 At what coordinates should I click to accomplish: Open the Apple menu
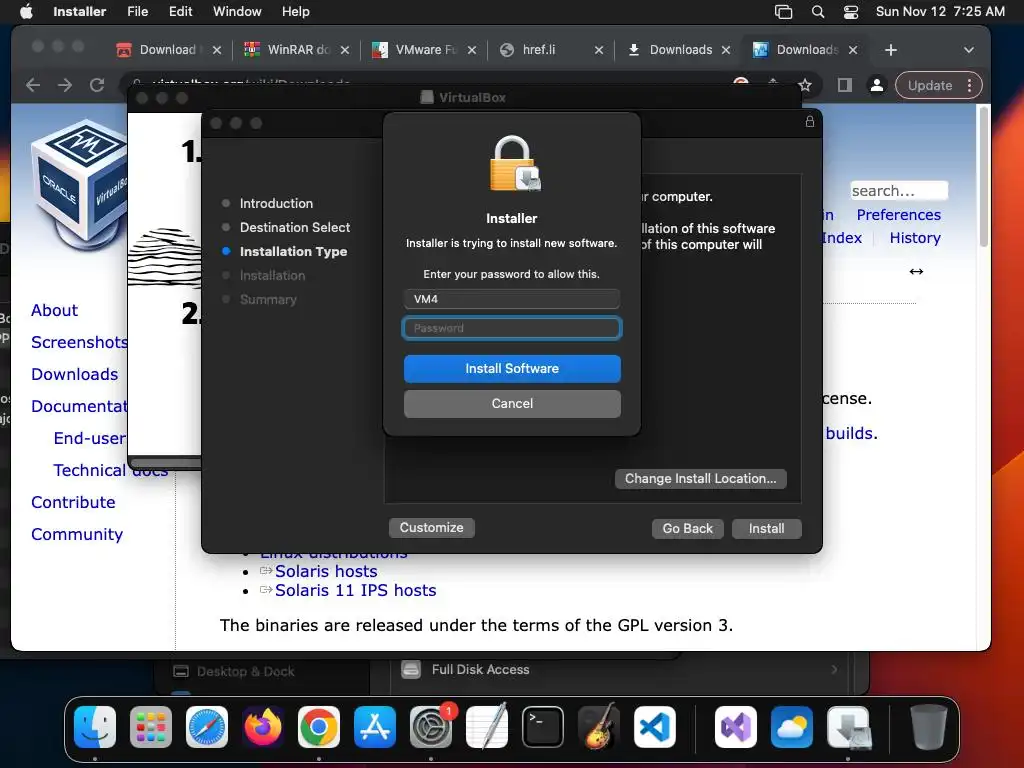click(x=26, y=11)
